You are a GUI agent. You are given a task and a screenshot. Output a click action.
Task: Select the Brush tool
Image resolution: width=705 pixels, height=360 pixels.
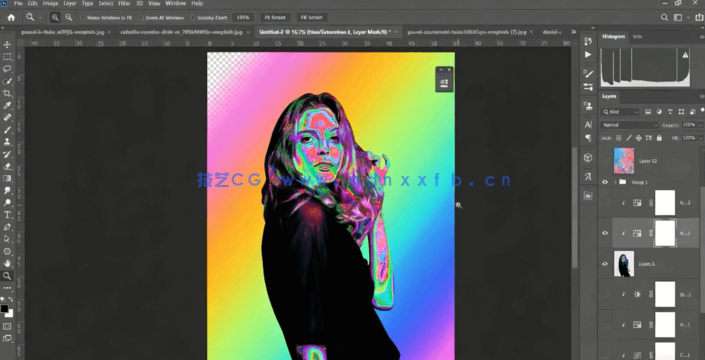point(7,130)
